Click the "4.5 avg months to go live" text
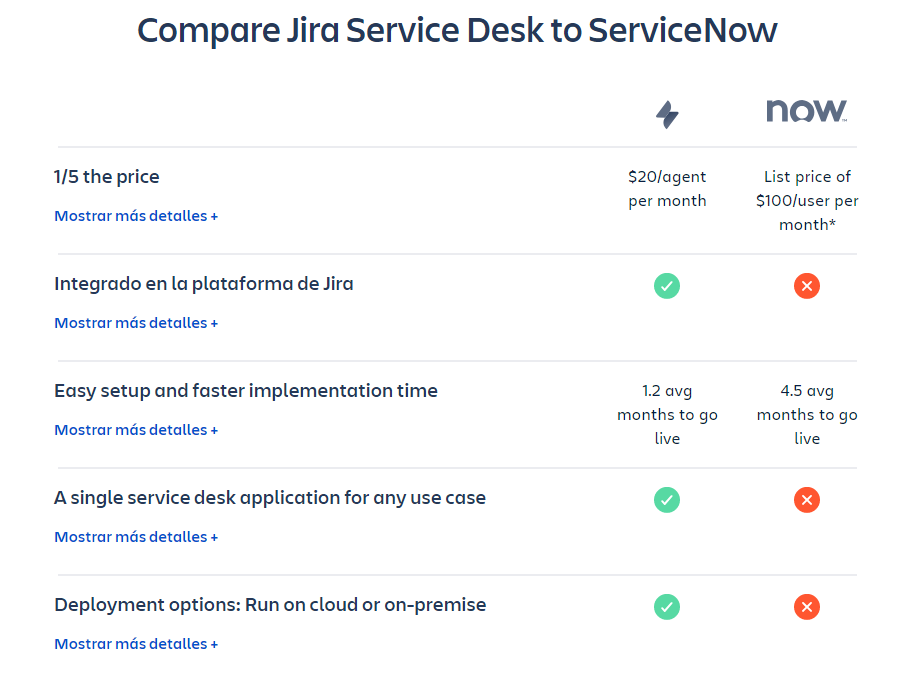923x676 pixels. point(806,414)
